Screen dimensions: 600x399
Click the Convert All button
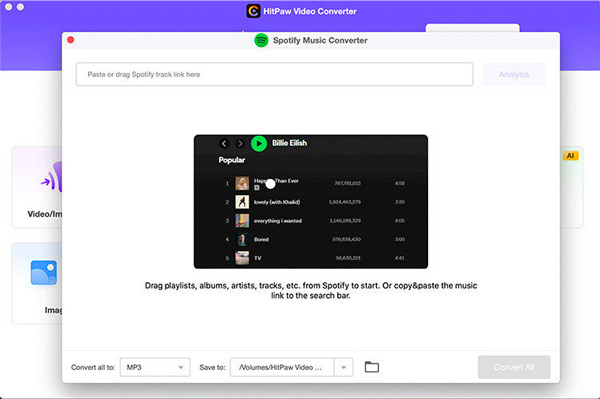pos(514,367)
